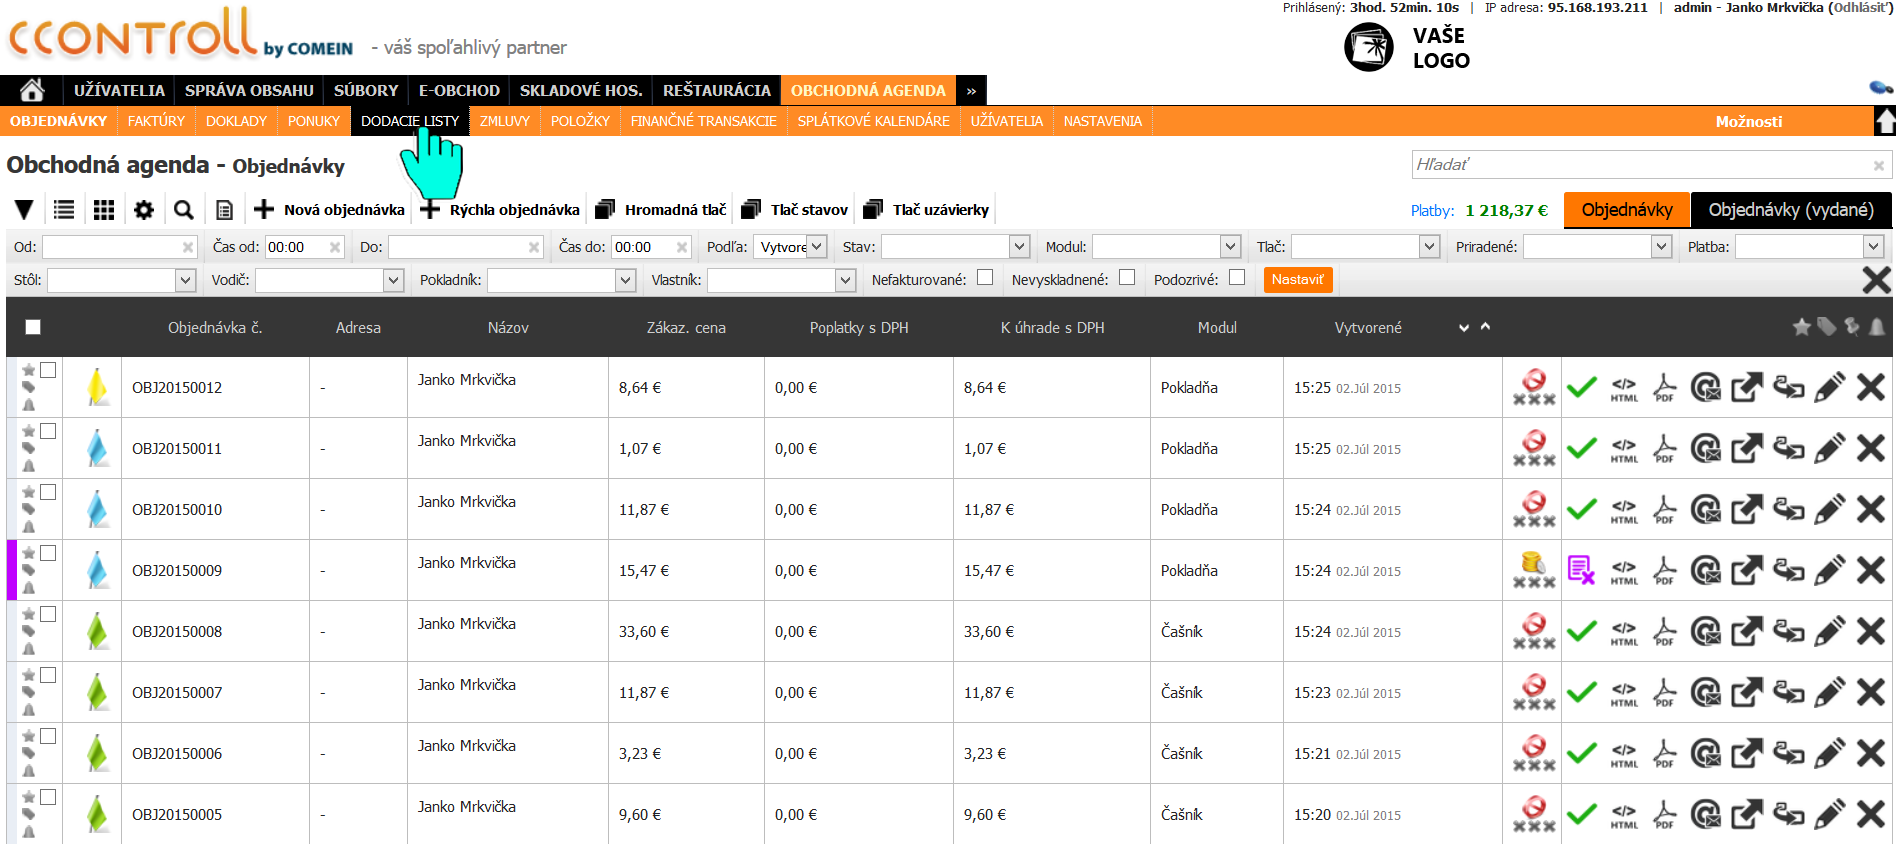Select checkbox for order OBJ20150012
The image size is (1896, 844).
coord(48,370)
